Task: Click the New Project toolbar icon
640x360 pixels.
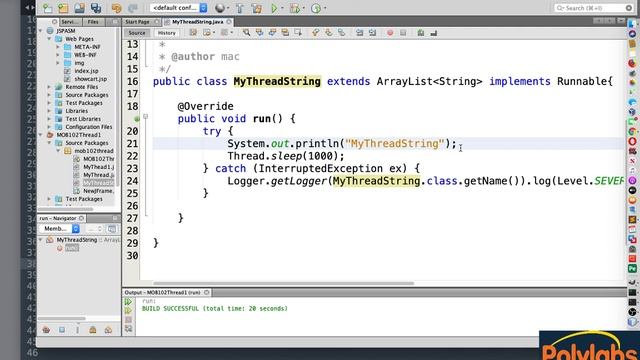Action: (63, 8)
